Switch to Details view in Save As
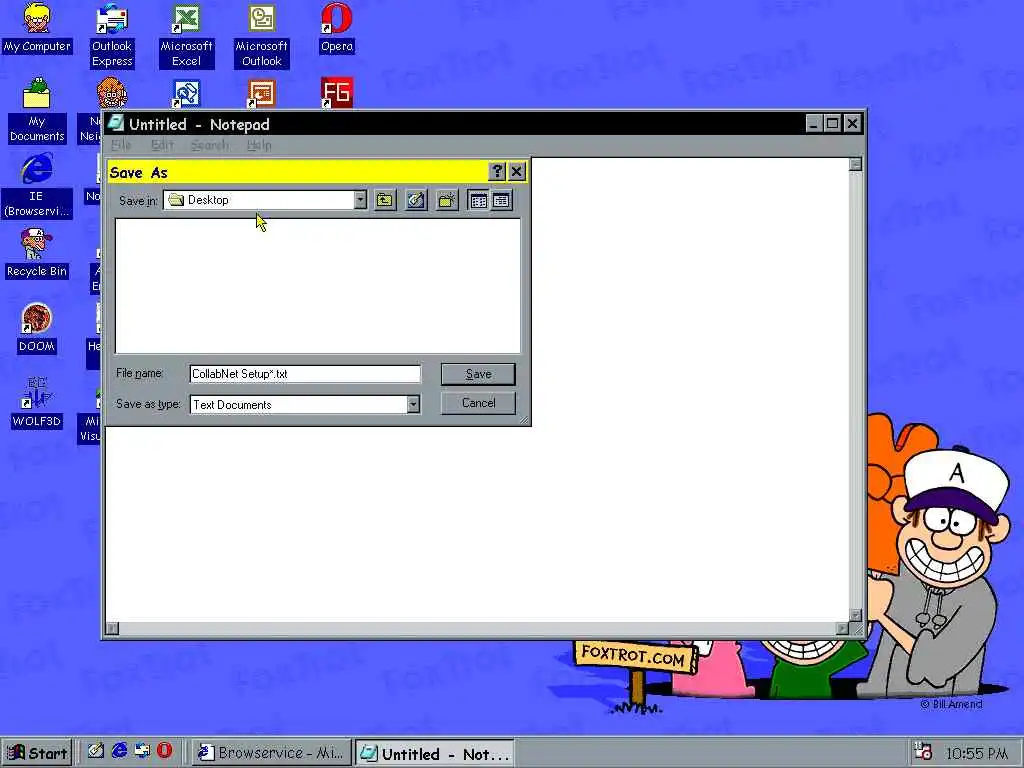This screenshot has height=768, width=1024. 501,200
